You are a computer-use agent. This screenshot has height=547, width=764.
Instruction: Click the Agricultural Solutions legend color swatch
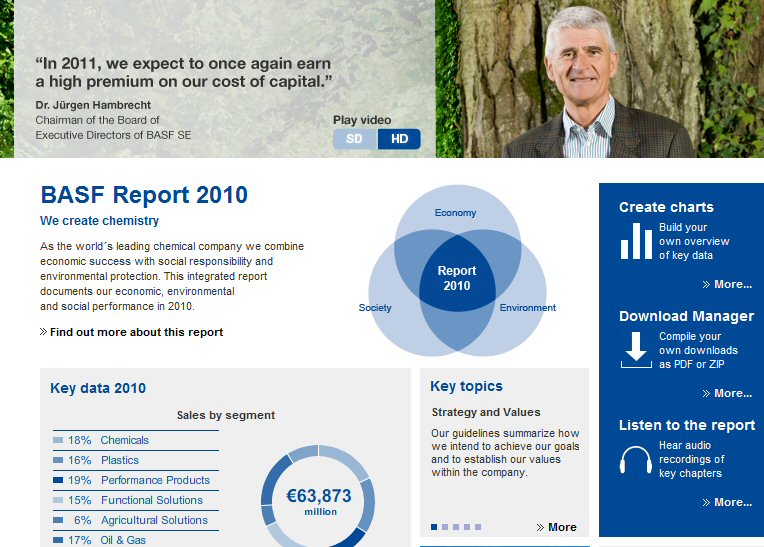click(x=58, y=520)
